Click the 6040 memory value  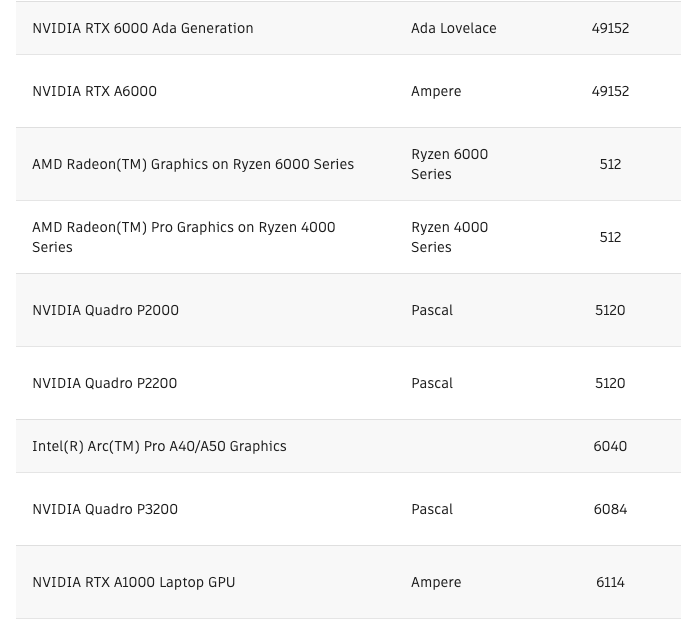610,446
